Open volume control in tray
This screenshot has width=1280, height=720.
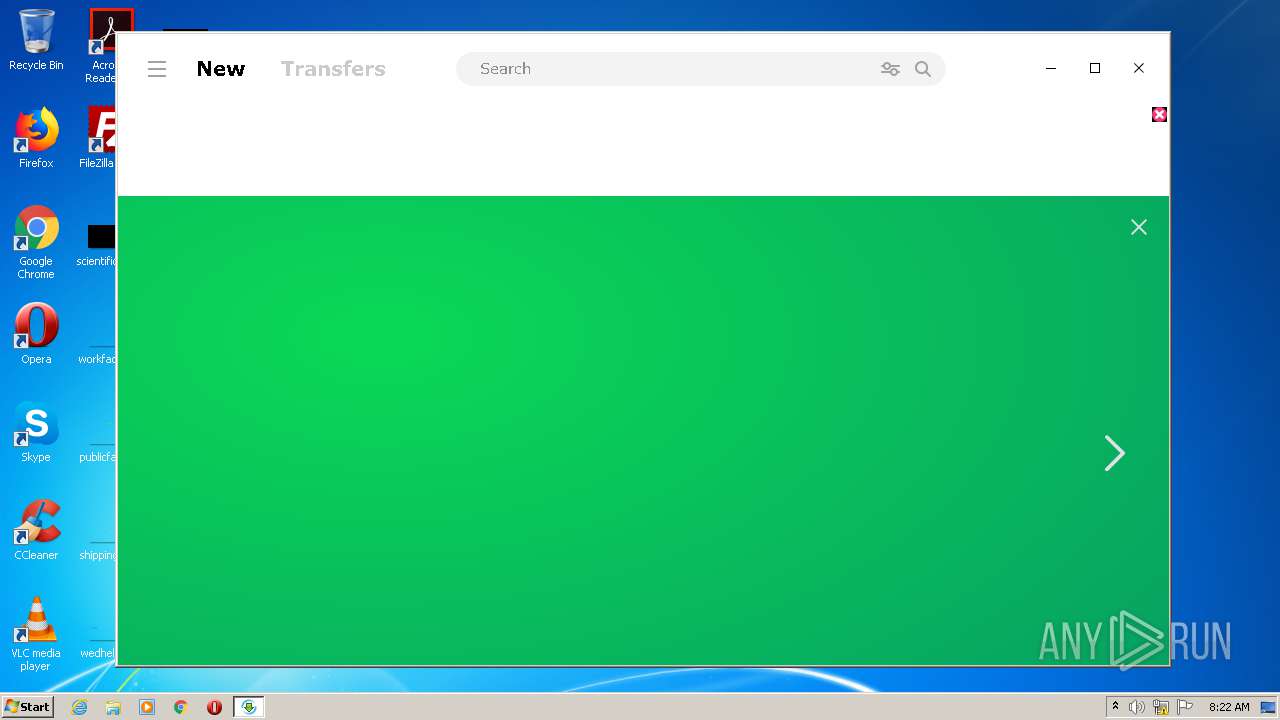[x=1137, y=707]
